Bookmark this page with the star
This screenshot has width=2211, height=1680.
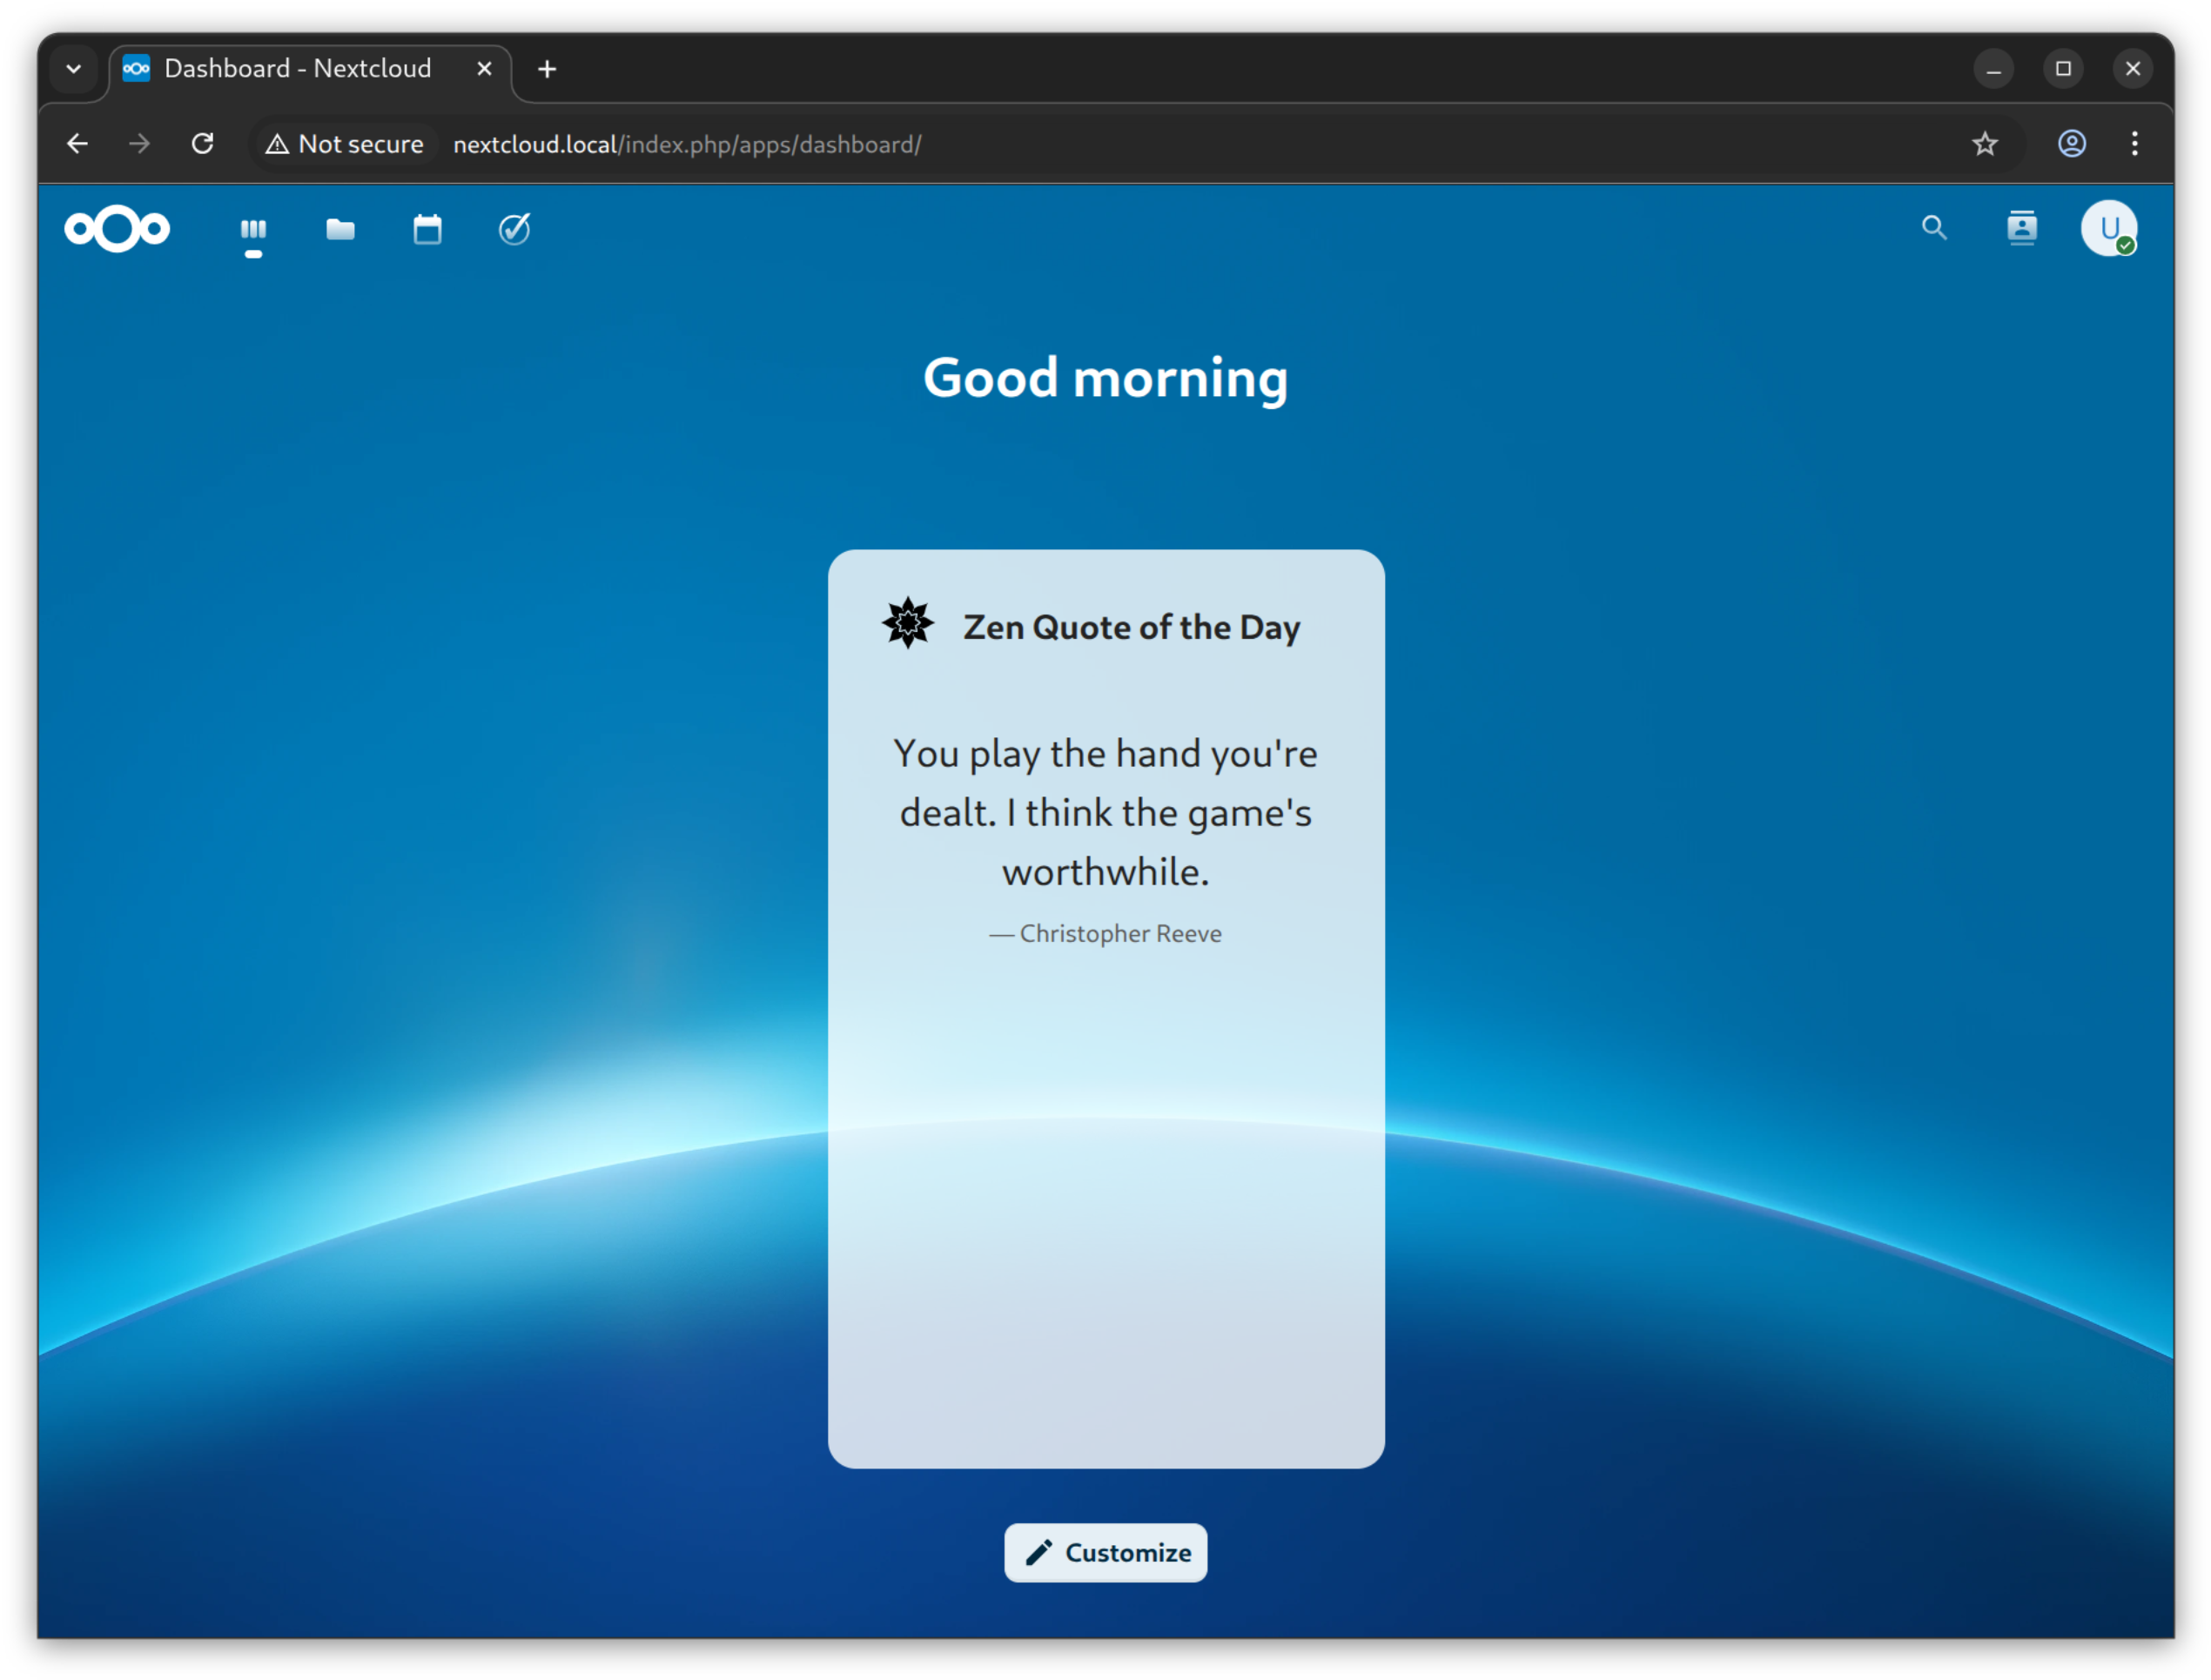[x=1984, y=144]
